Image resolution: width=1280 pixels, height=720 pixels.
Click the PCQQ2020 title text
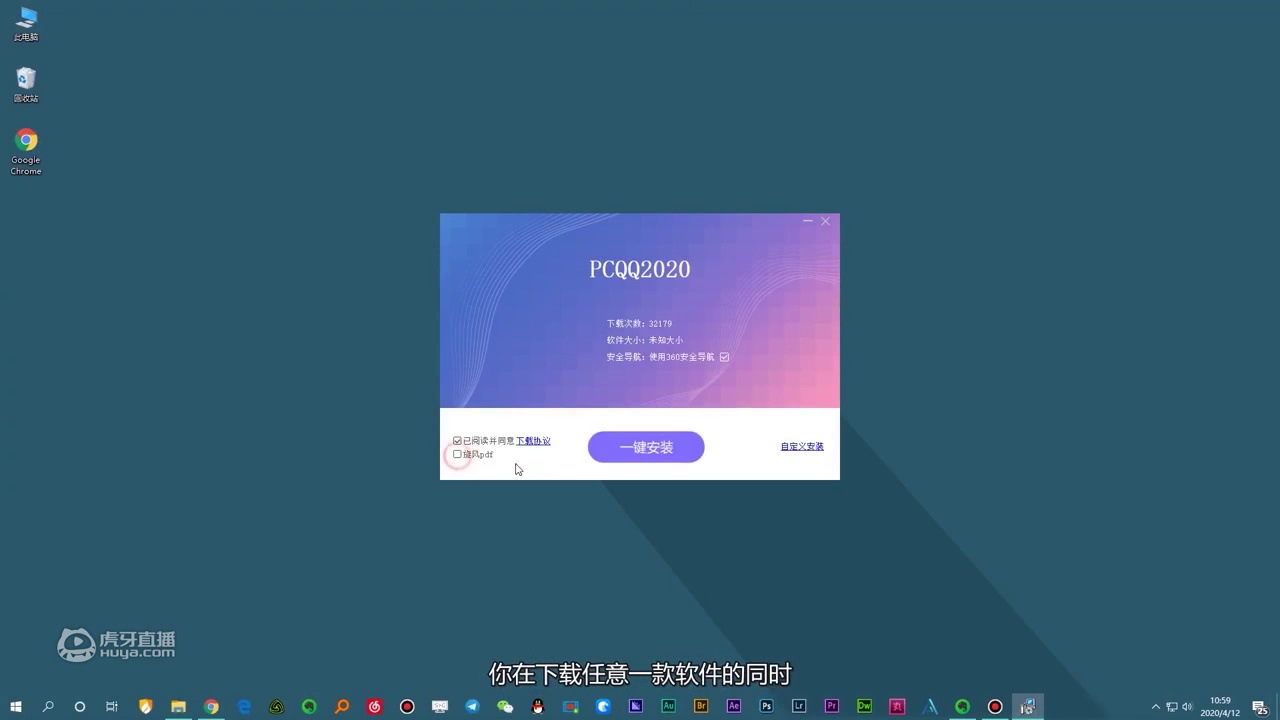click(x=640, y=269)
